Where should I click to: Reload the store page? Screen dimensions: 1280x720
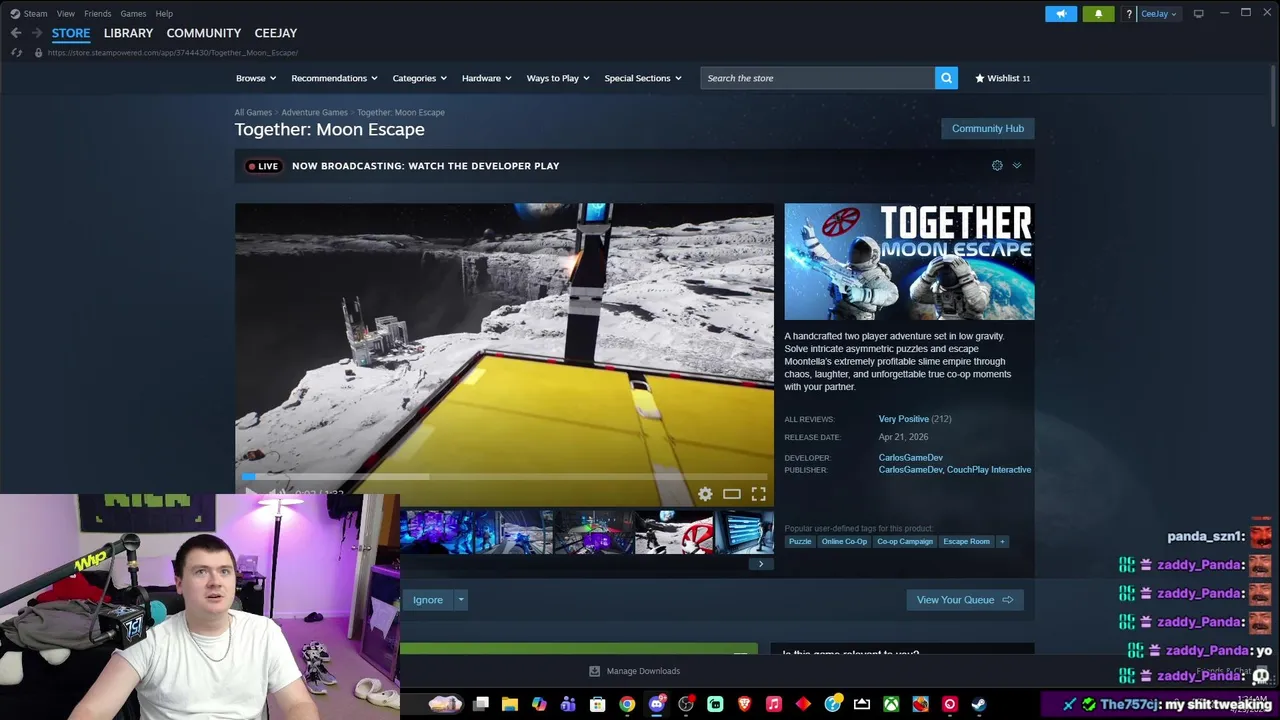[16, 52]
